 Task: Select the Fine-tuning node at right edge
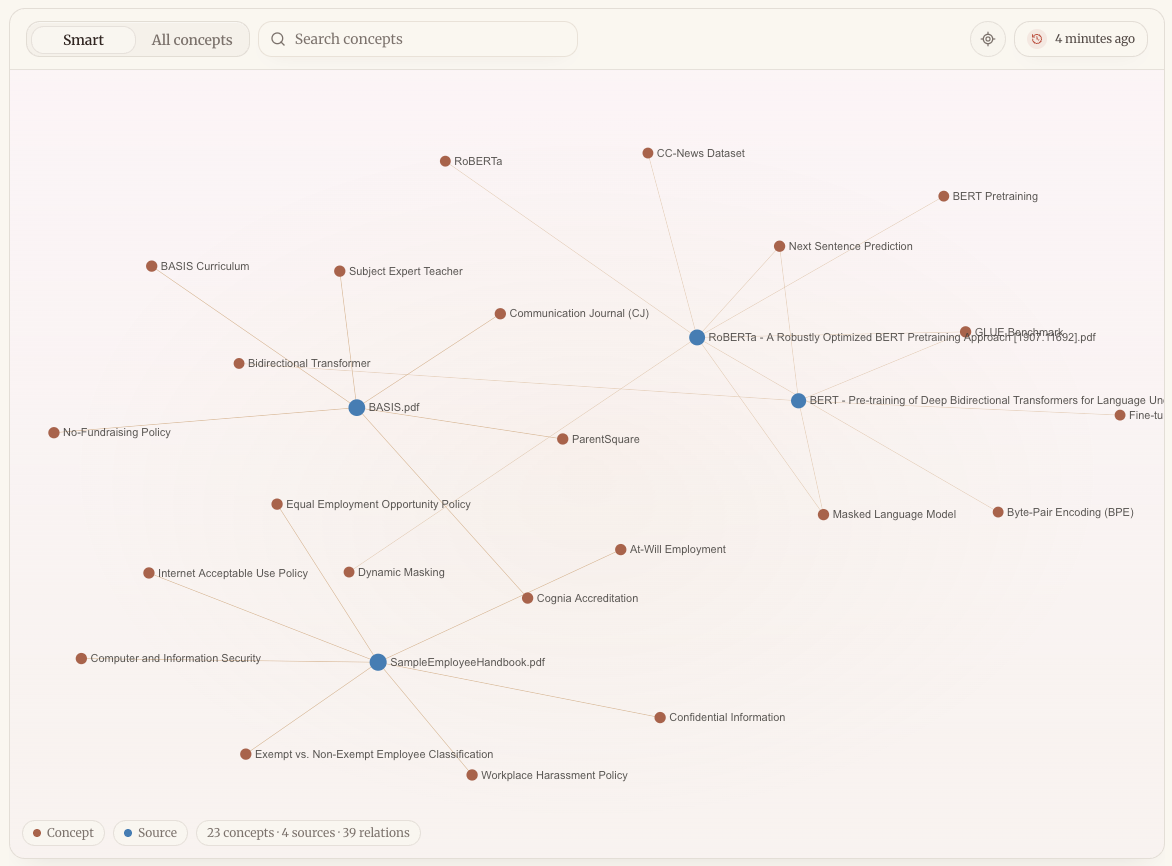point(1120,415)
